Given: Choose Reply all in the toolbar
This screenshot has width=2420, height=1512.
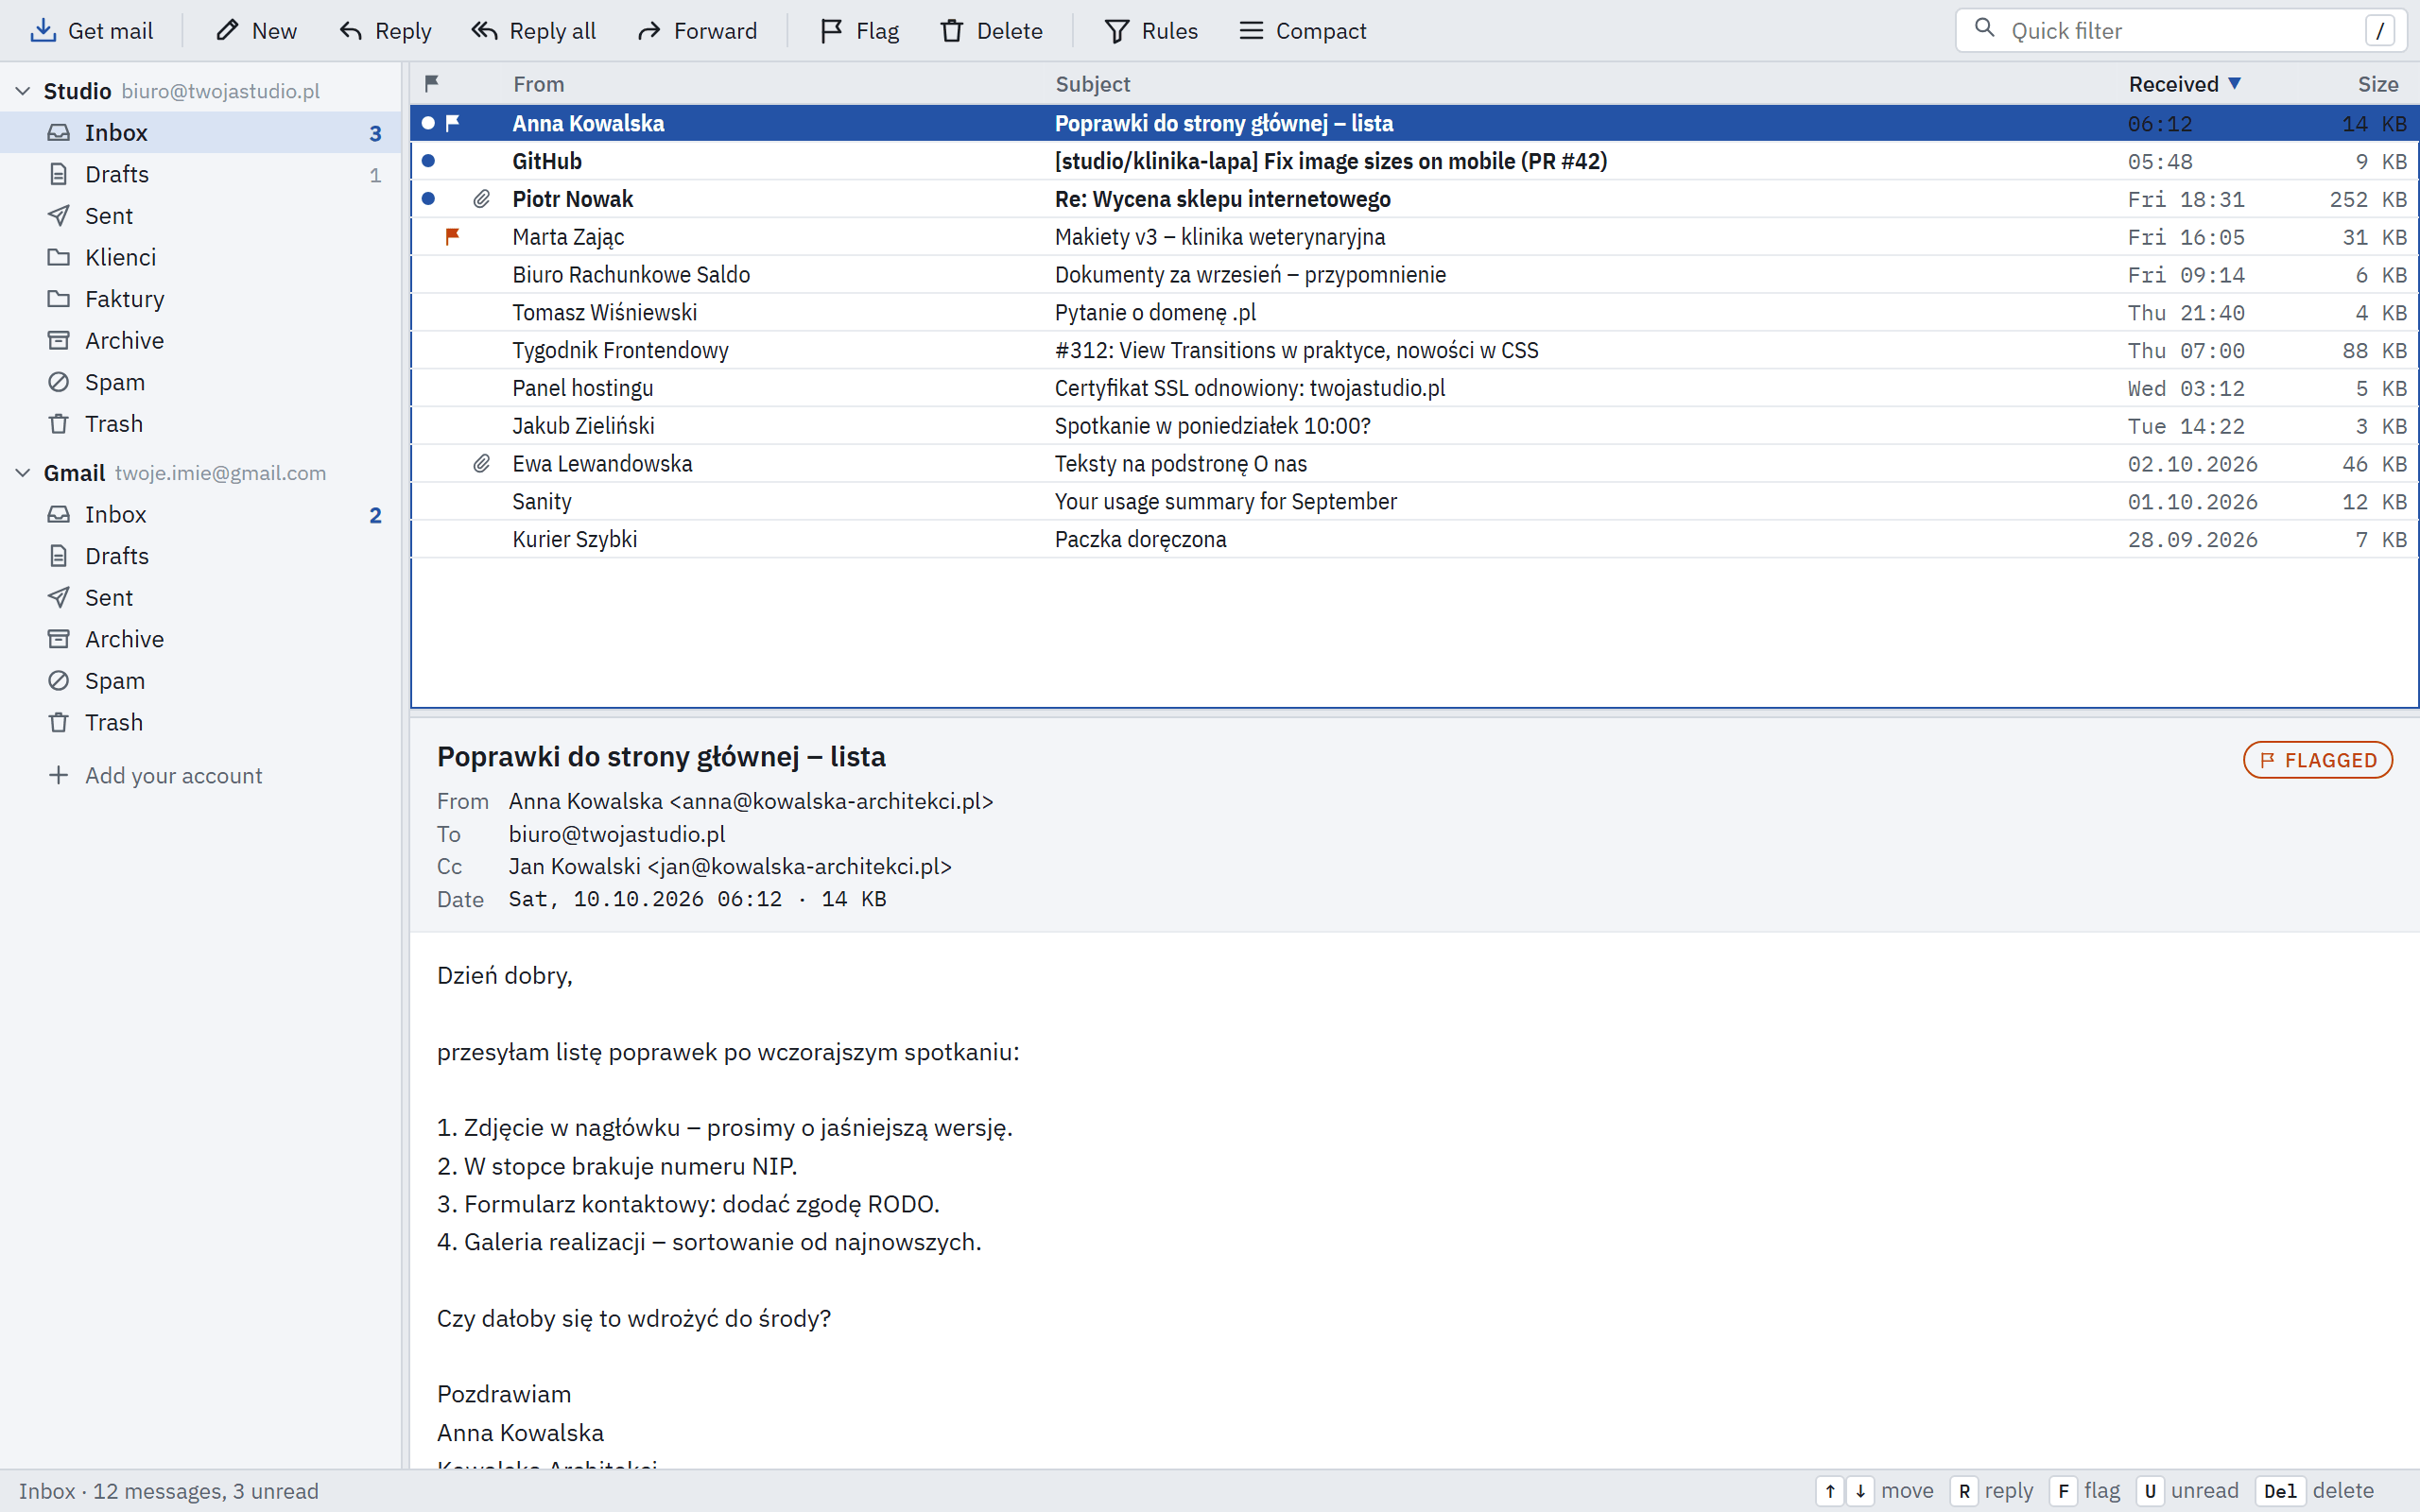Looking at the screenshot, I should click(x=534, y=31).
